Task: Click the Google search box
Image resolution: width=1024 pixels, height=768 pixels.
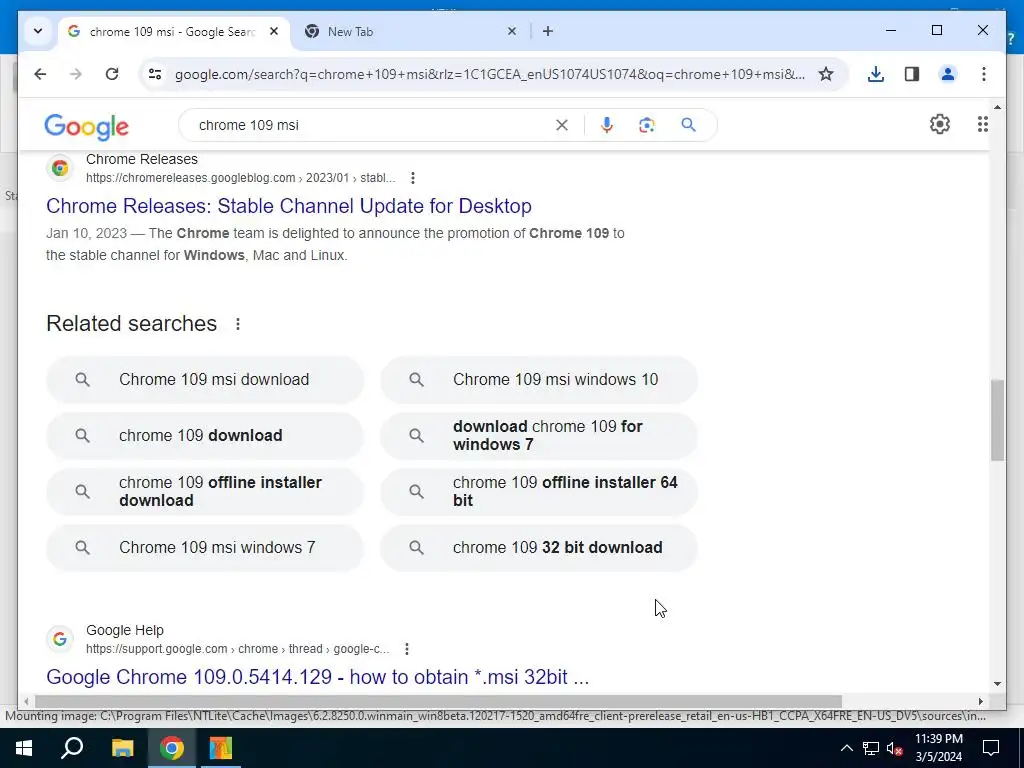Action: 372,125
